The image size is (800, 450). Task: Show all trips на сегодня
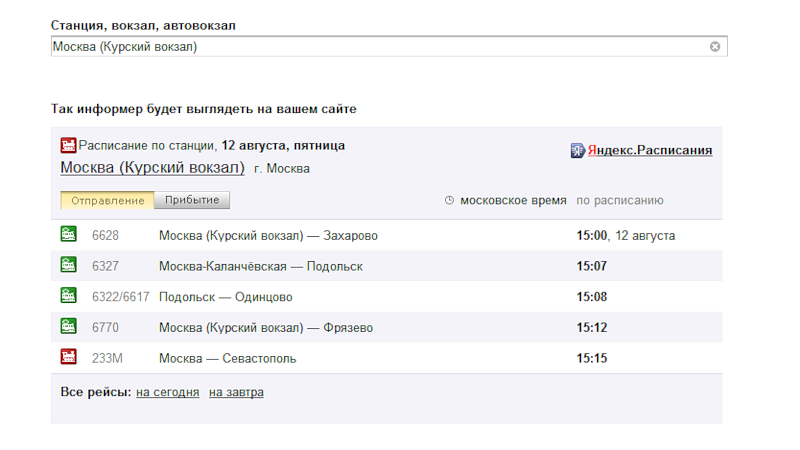[168, 392]
